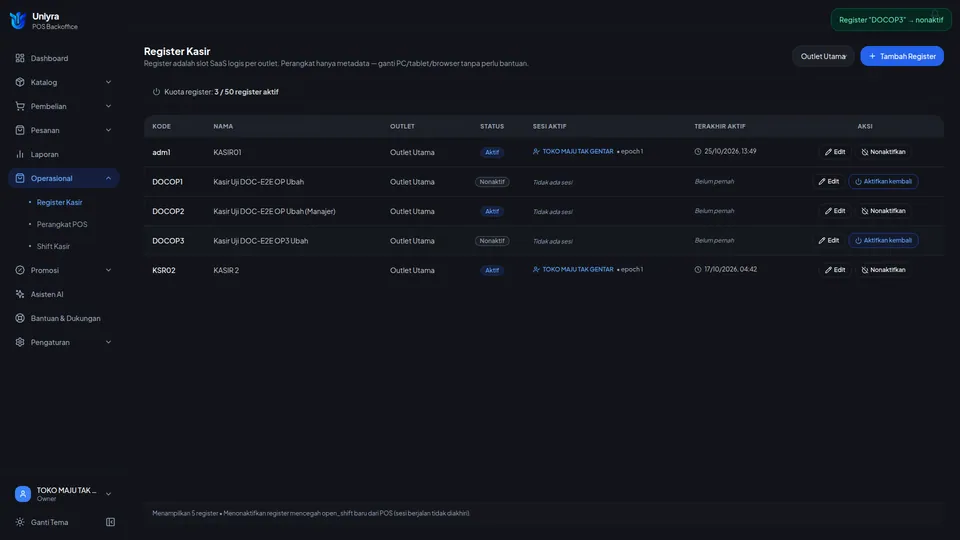
Task: Click the NAMA column header
Action: pos(223,126)
